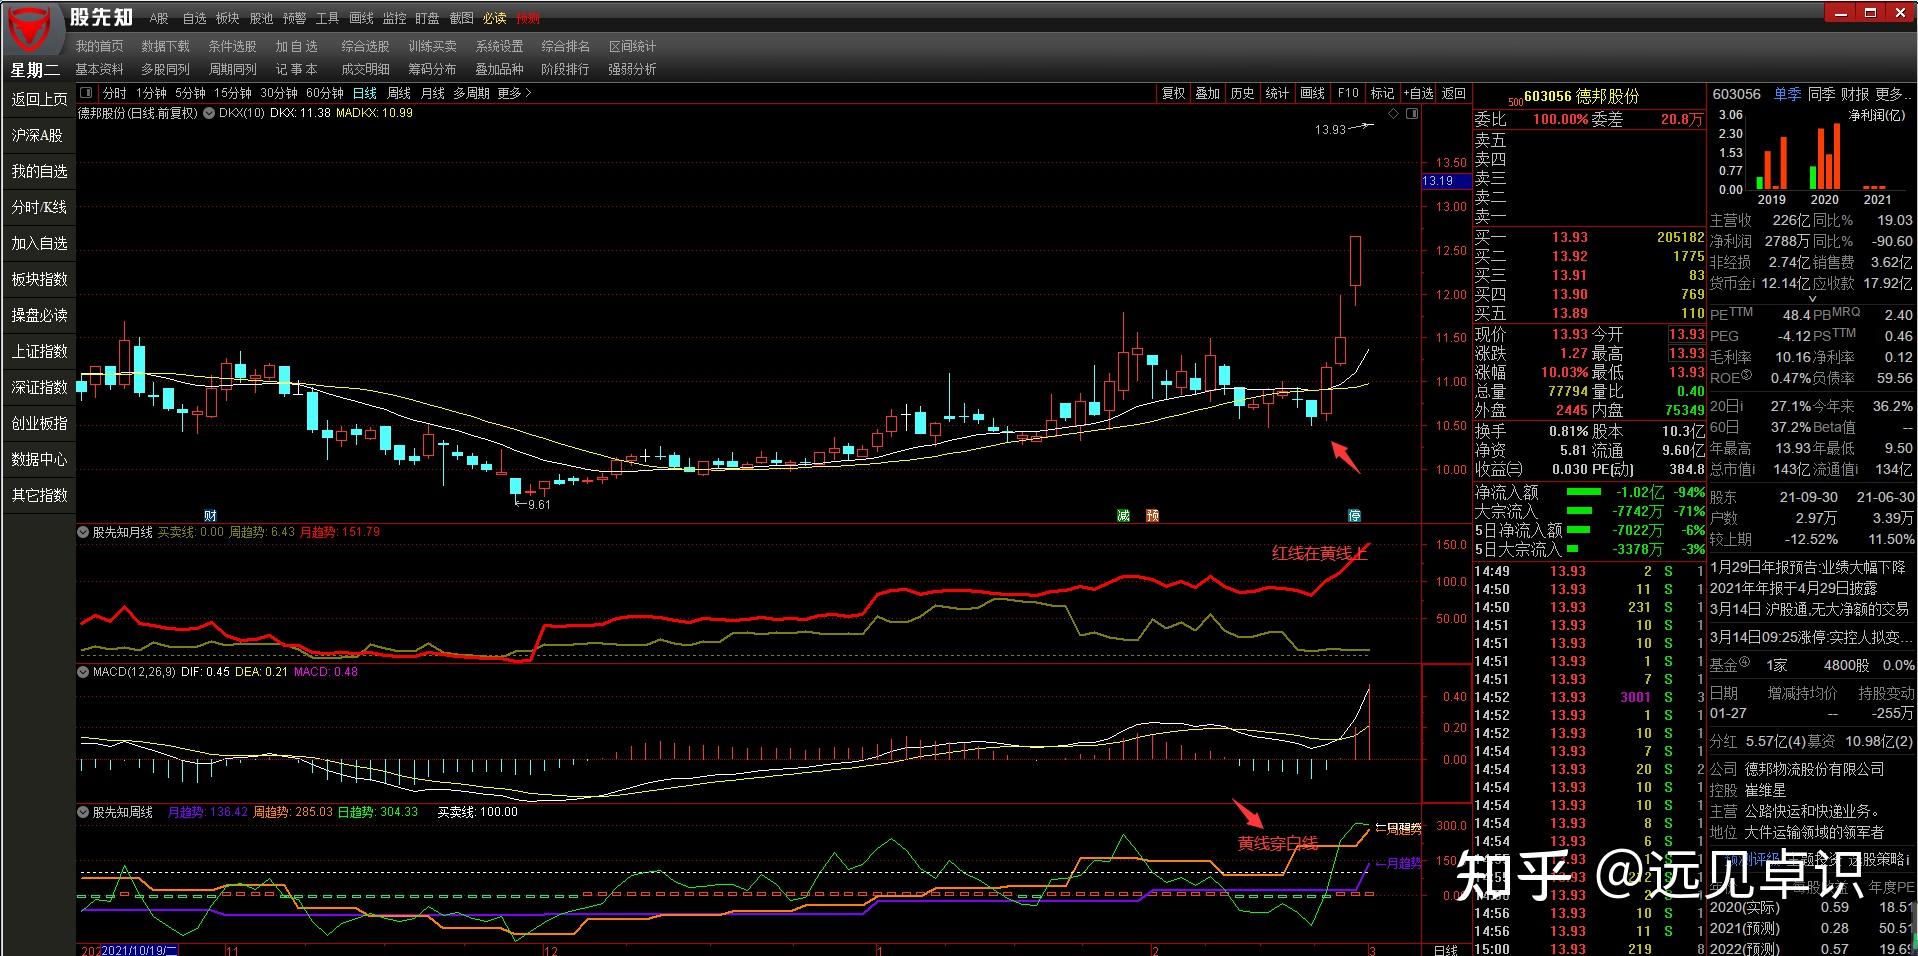1918x956 pixels.
Task: Open the 画线 menu in top bar
Action: coord(361,18)
